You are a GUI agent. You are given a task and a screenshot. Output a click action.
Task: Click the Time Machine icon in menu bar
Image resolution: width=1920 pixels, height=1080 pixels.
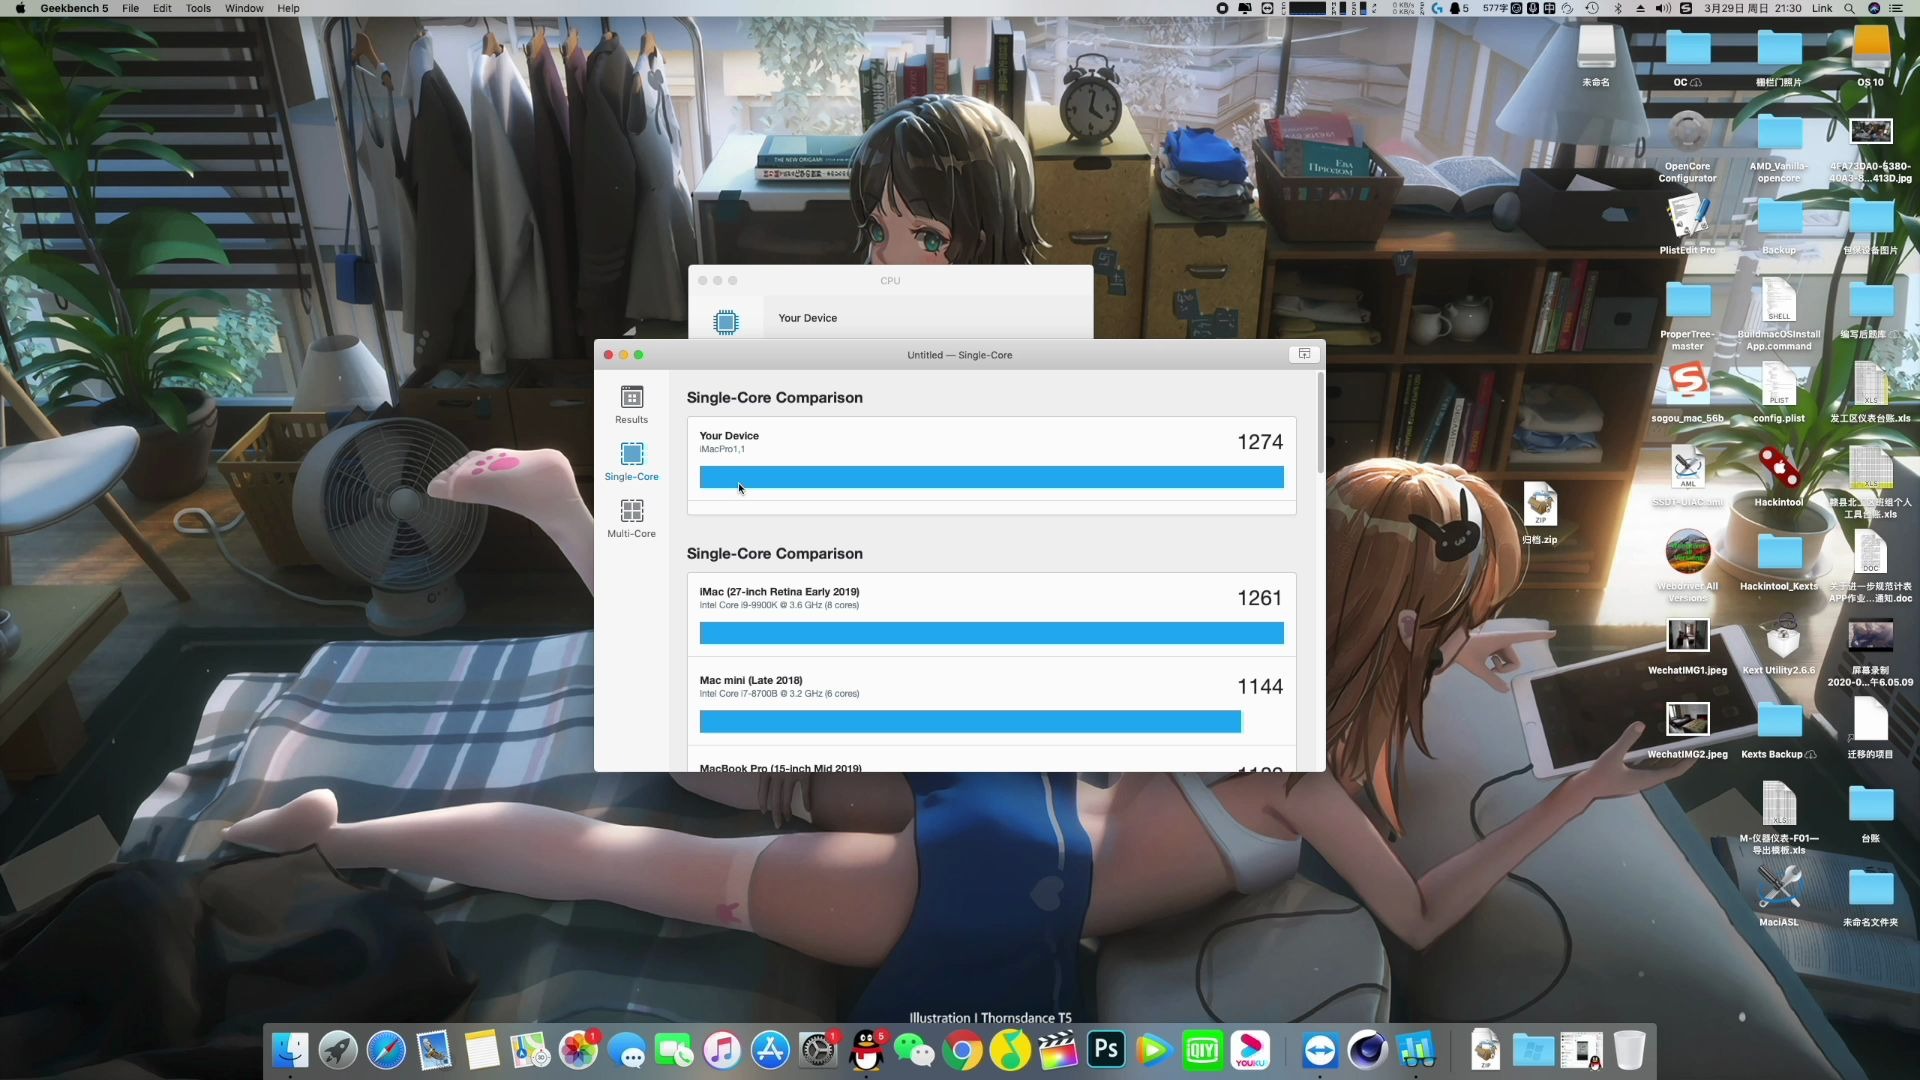[x=1592, y=8]
